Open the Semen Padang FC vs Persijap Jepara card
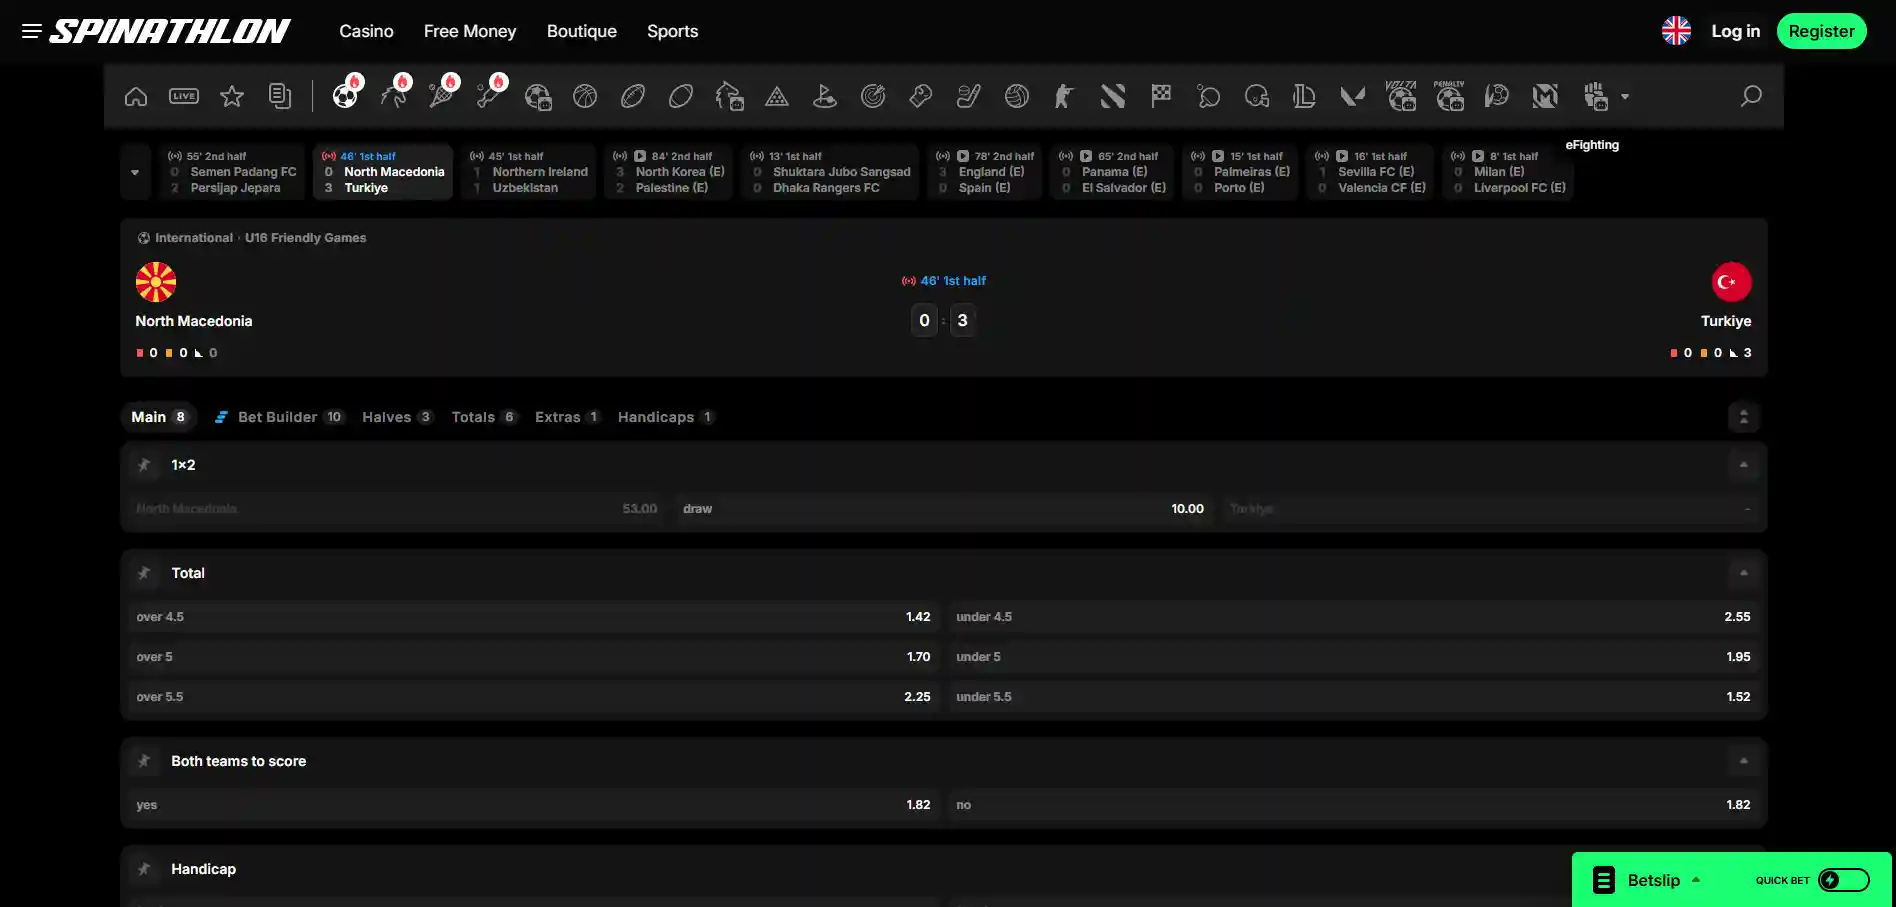This screenshot has height=907, width=1896. click(232, 172)
